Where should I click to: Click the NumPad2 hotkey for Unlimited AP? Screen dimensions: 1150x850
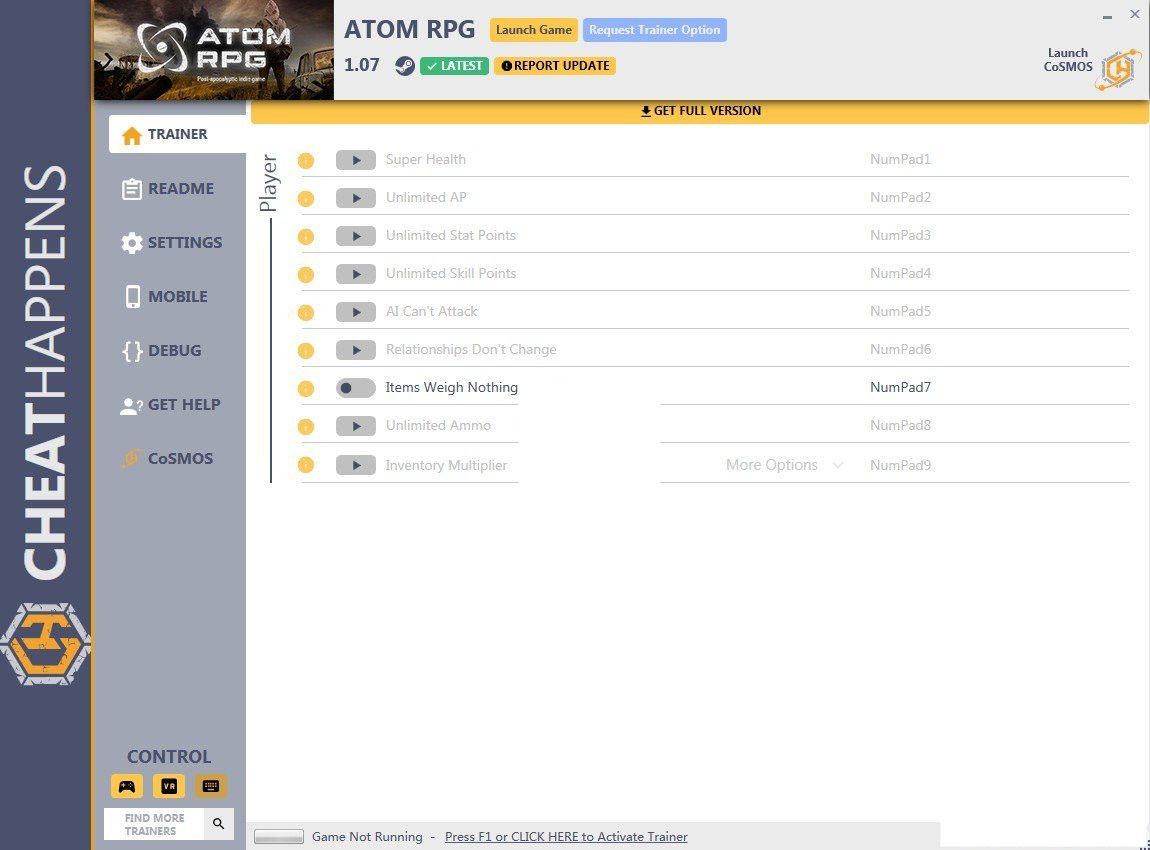(x=900, y=197)
